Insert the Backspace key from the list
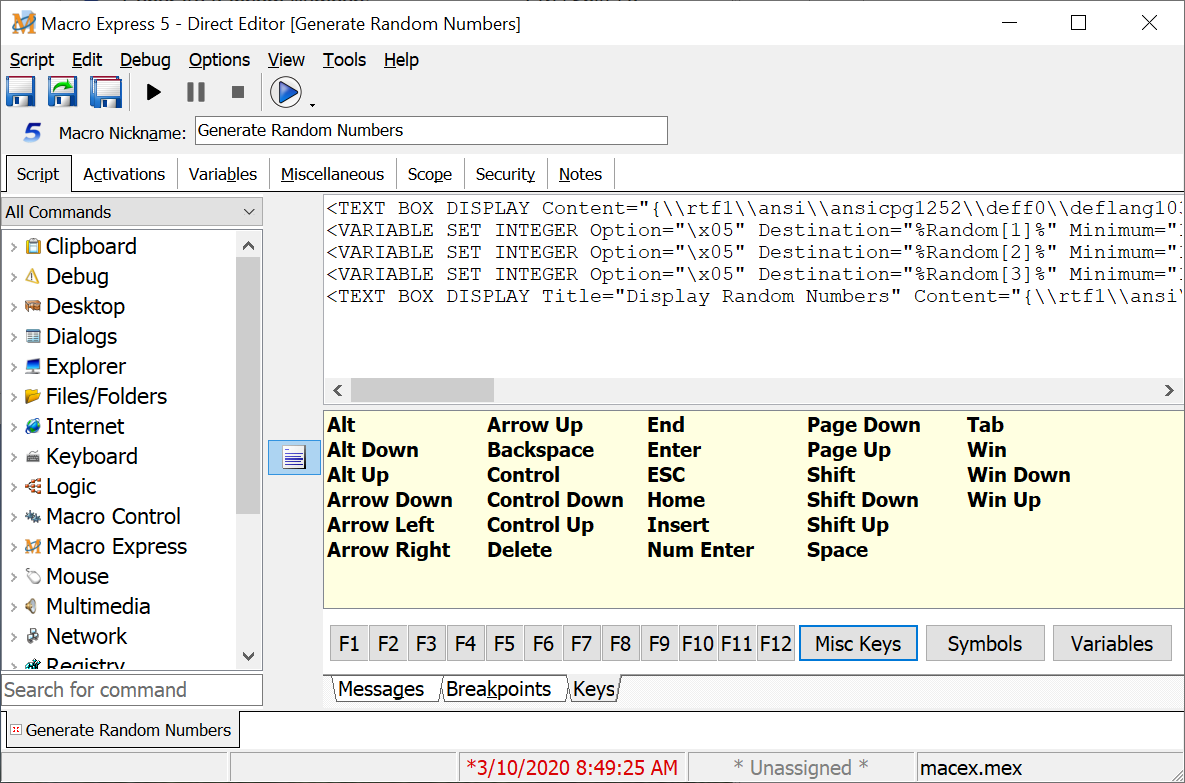This screenshot has width=1185, height=783. coord(540,450)
